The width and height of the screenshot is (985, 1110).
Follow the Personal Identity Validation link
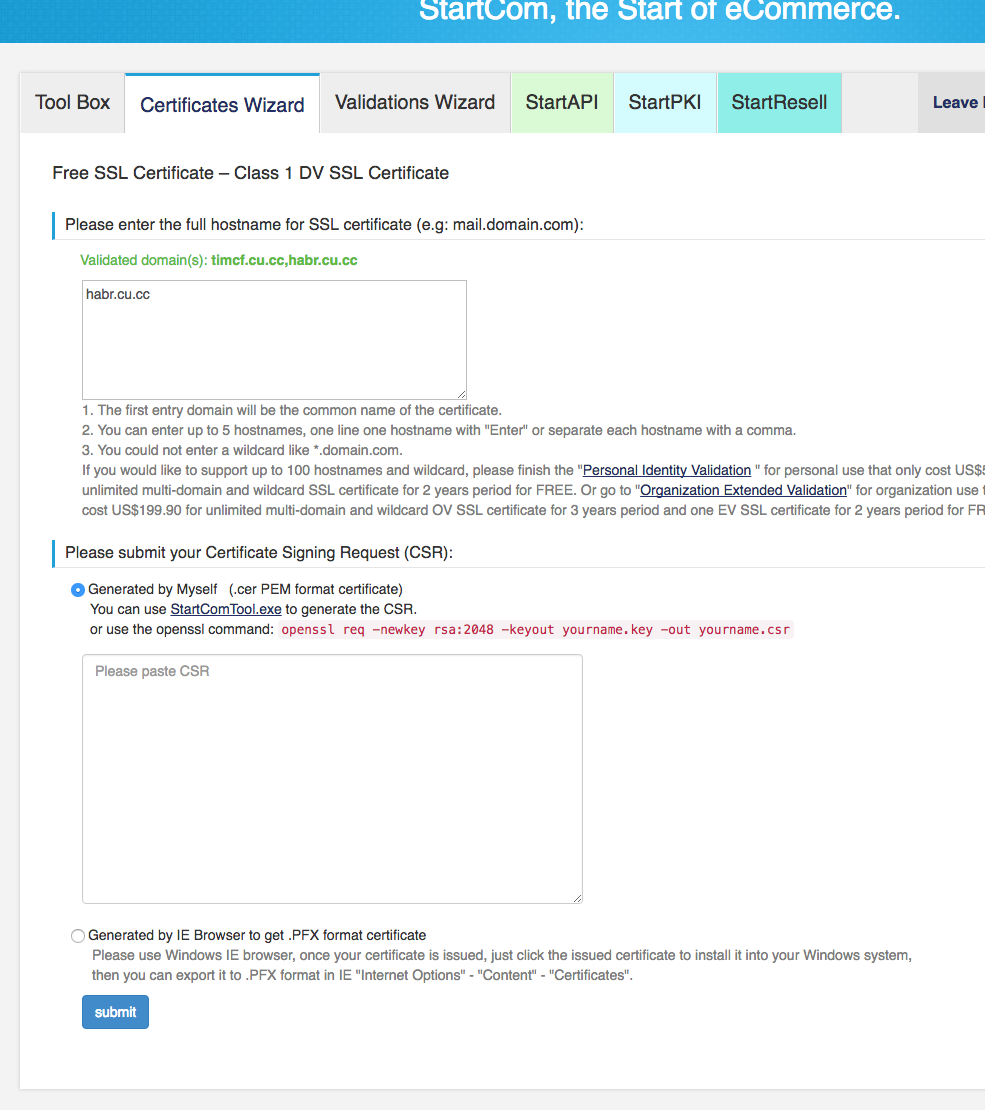click(x=667, y=470)
